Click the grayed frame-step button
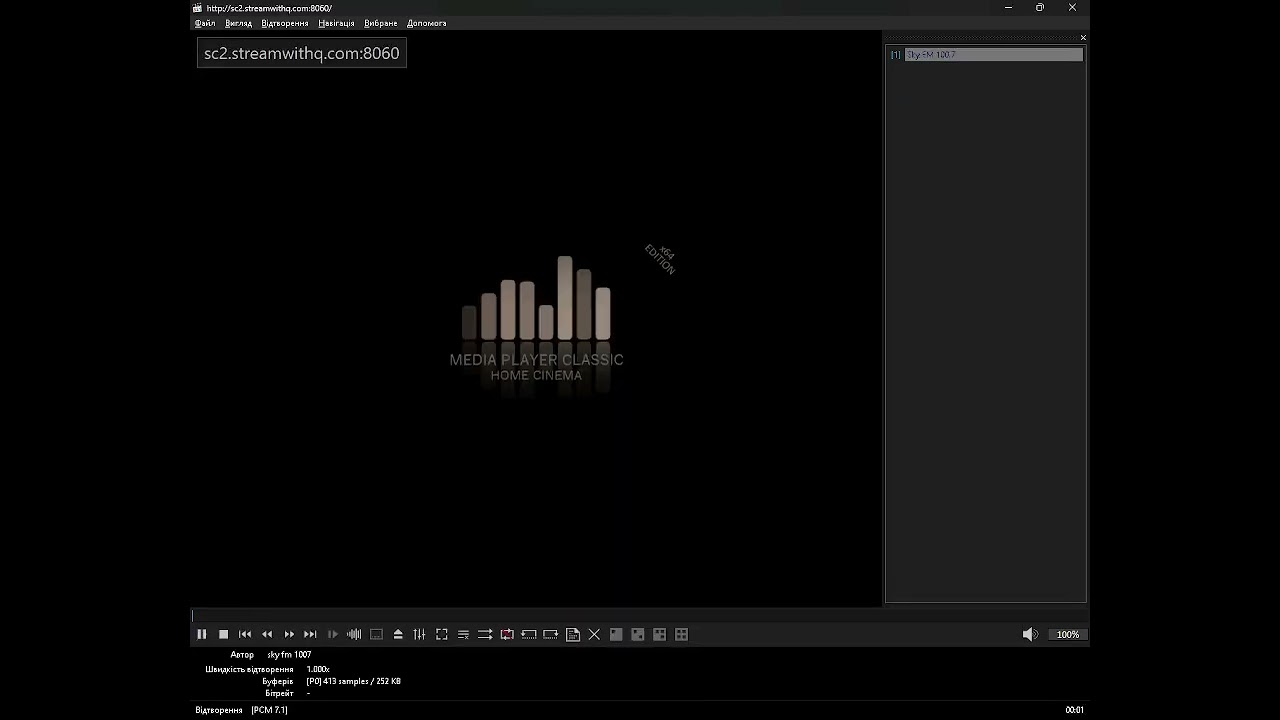The width and height of the screenshot is (1280, 720). tap(332, 634)
